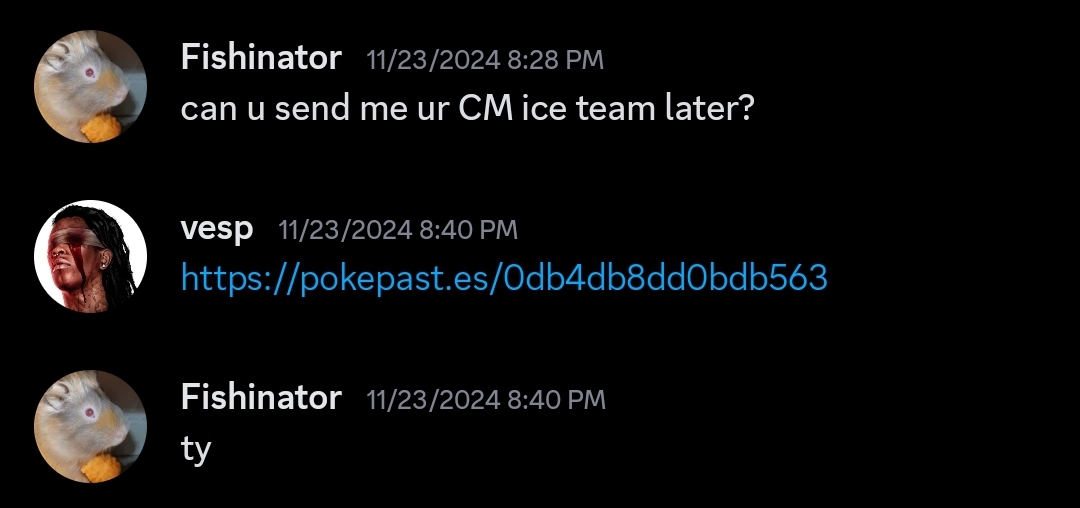Open the pokepast.es team link
Viewport: 1080px width, 508px height.
click(x=504, y=277)
